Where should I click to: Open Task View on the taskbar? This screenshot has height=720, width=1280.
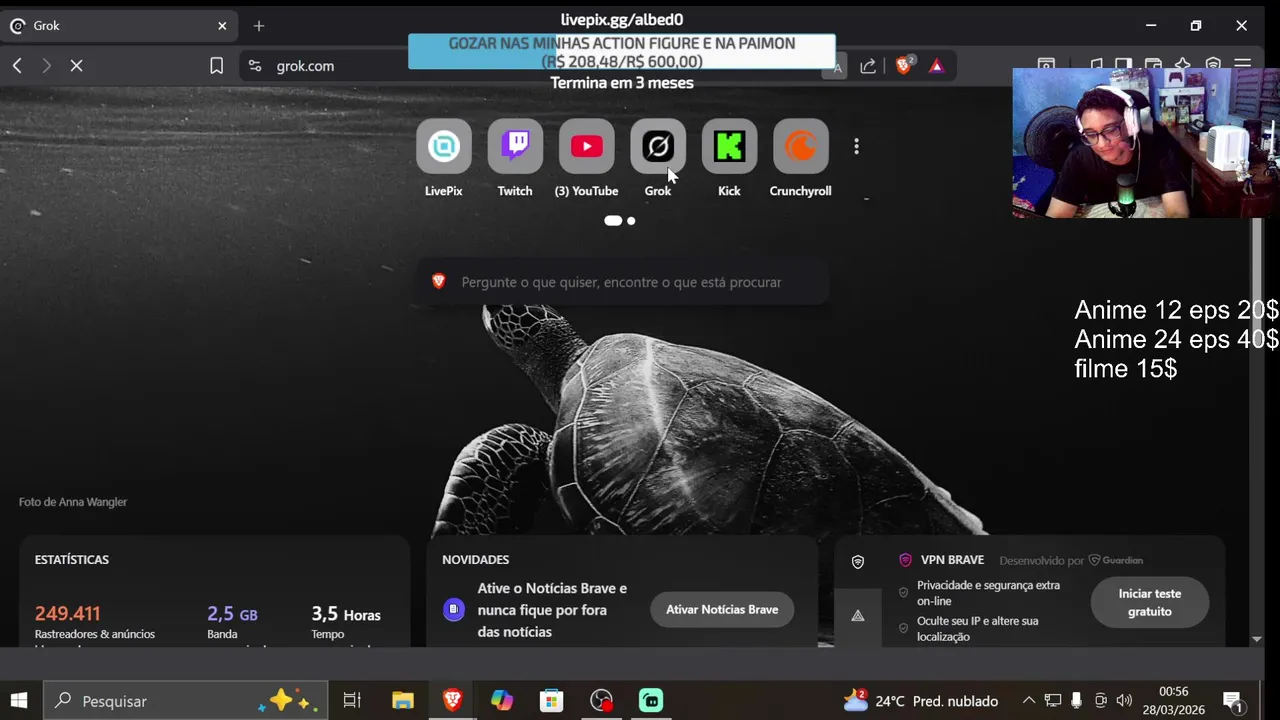(352, 701)
